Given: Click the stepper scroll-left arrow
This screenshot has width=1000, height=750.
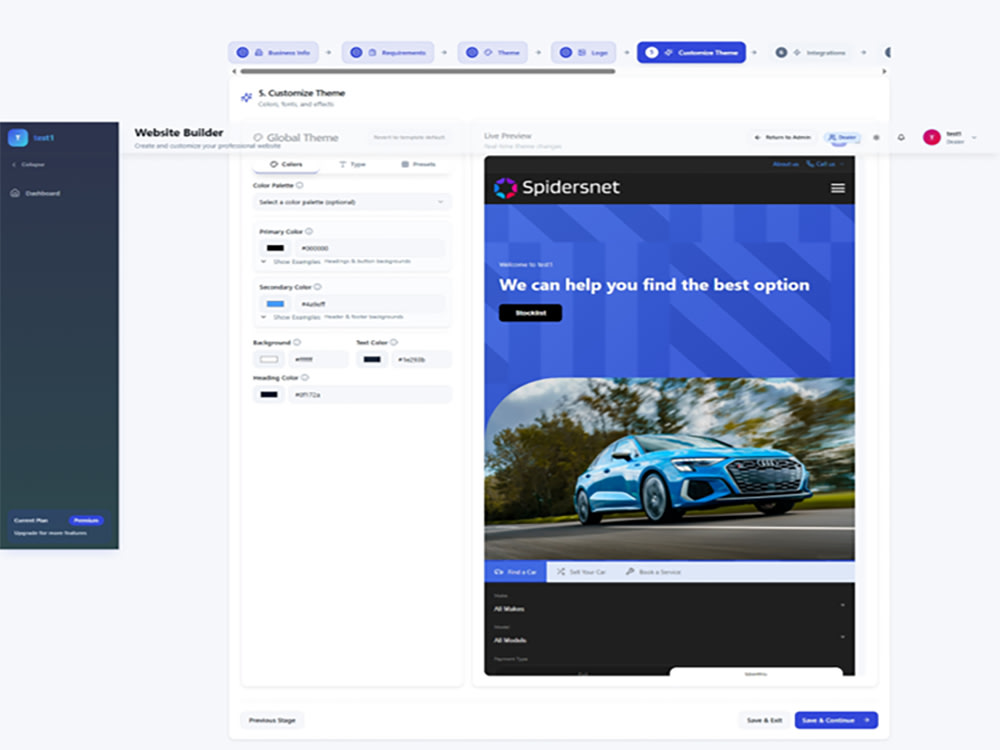Looking at the screenshot, I should click(x=234, y=71).
